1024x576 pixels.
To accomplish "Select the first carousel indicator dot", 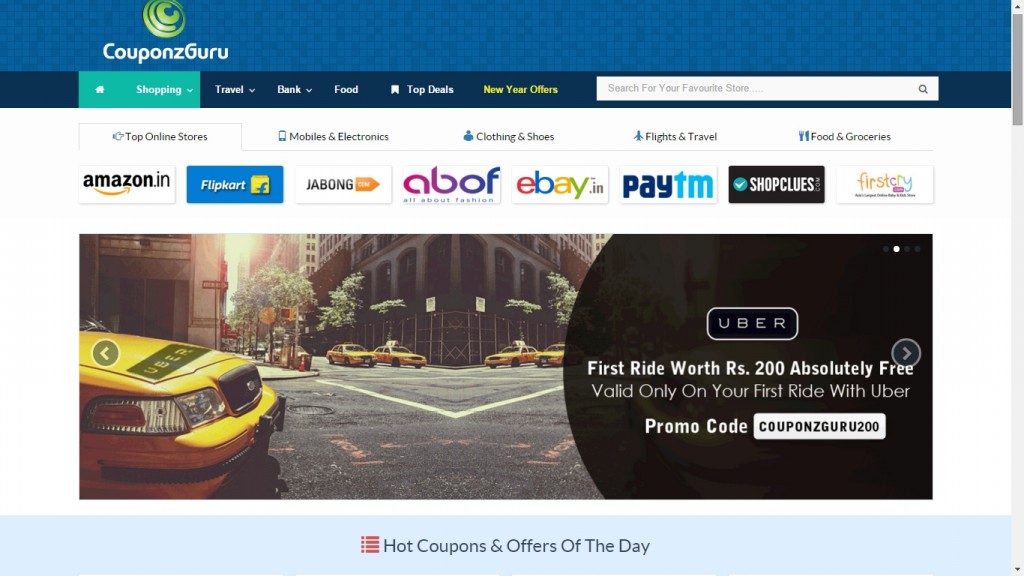I will coord(886,249).
